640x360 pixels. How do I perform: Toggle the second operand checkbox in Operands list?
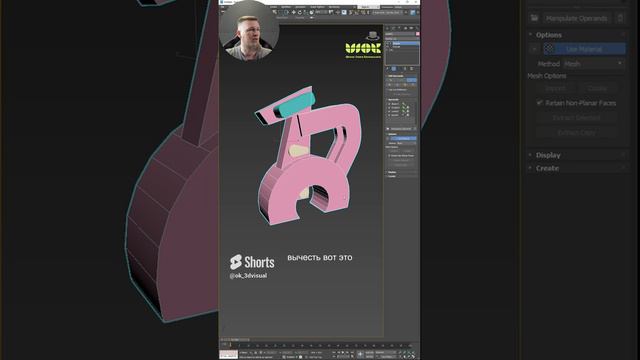[x=389, y=108]
